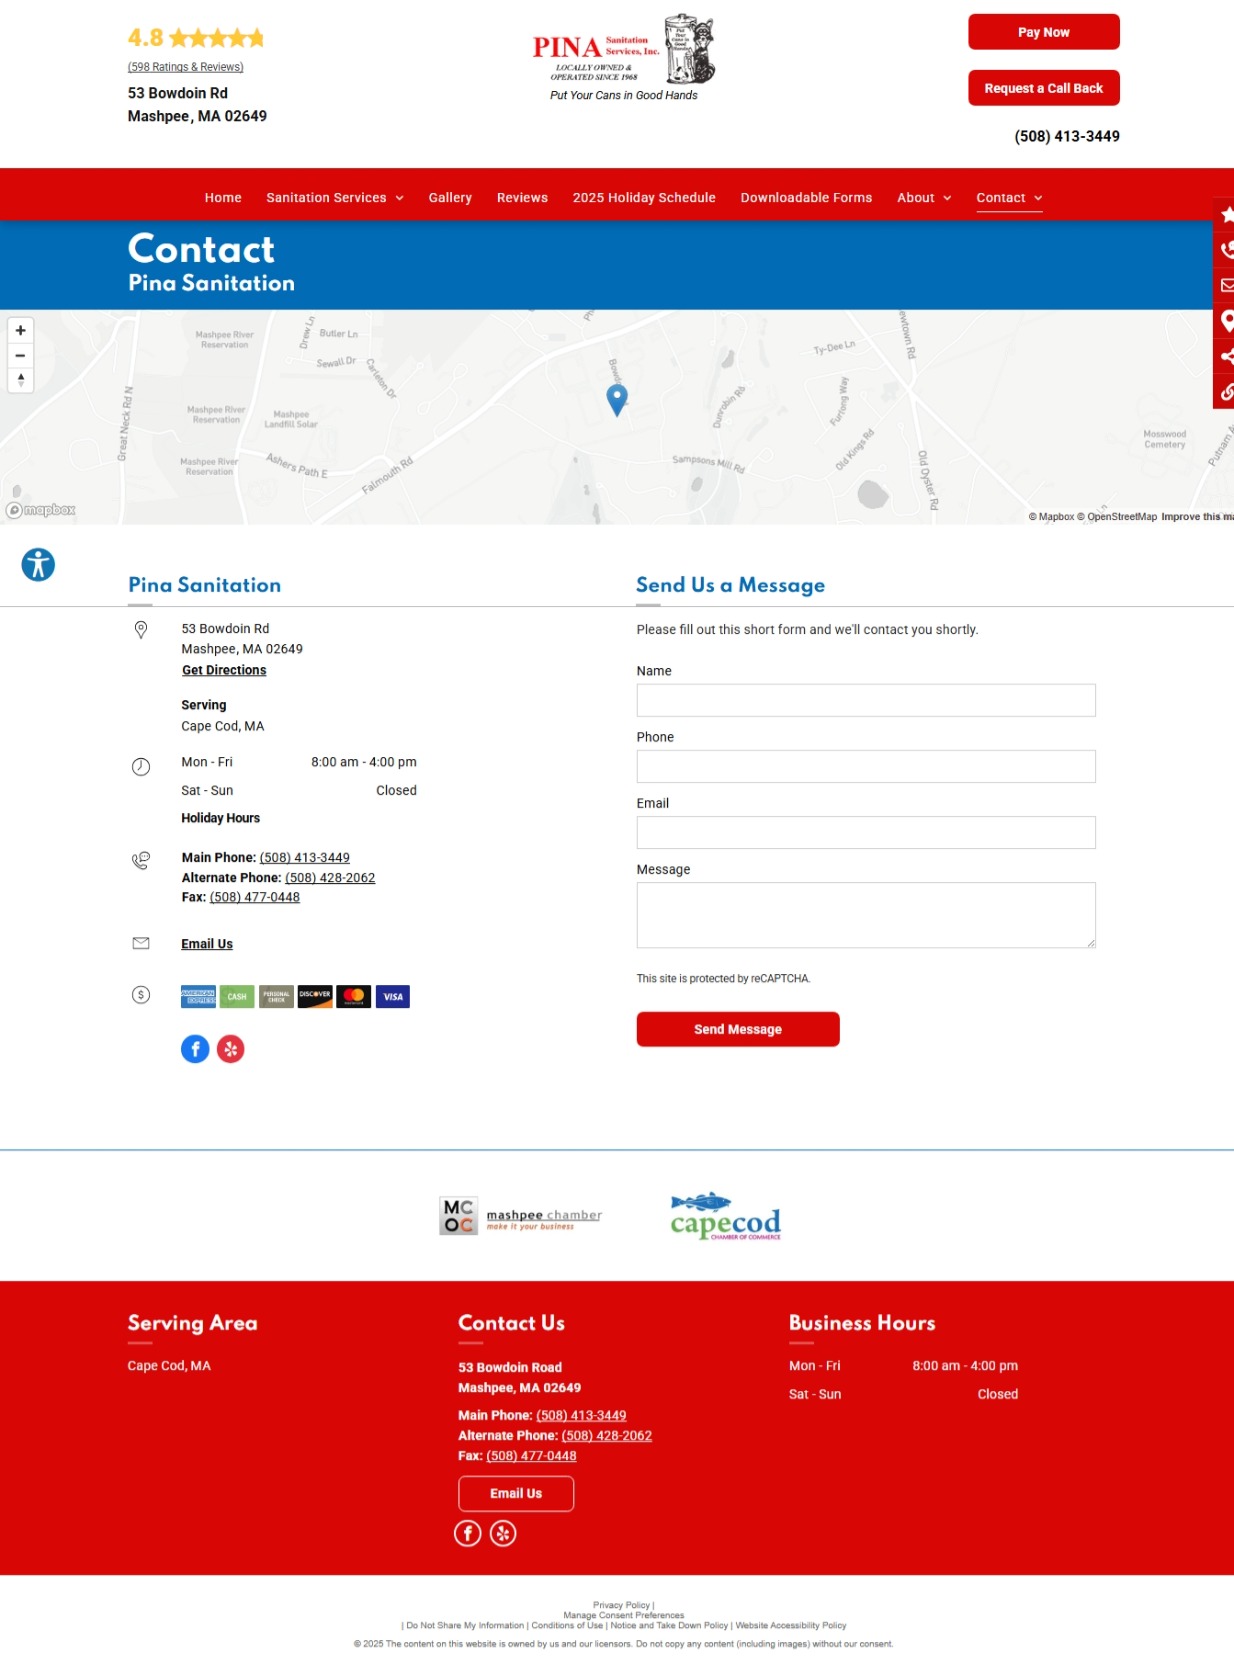Click the envelope icon in the side tab

pyautogui.click(x=1226, y=285)
